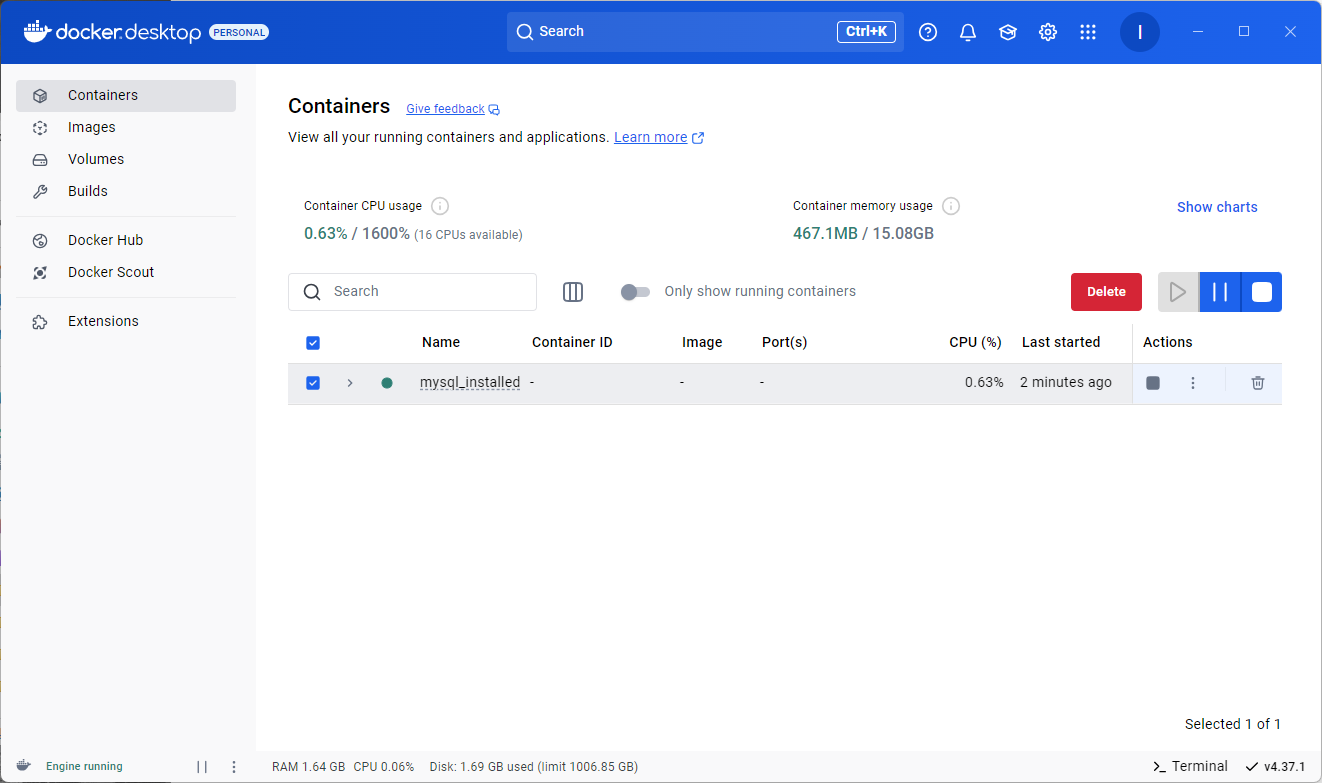Click the Image column header
The height and width of the screenshot is (783, 1322).
(x=702, y=342)
